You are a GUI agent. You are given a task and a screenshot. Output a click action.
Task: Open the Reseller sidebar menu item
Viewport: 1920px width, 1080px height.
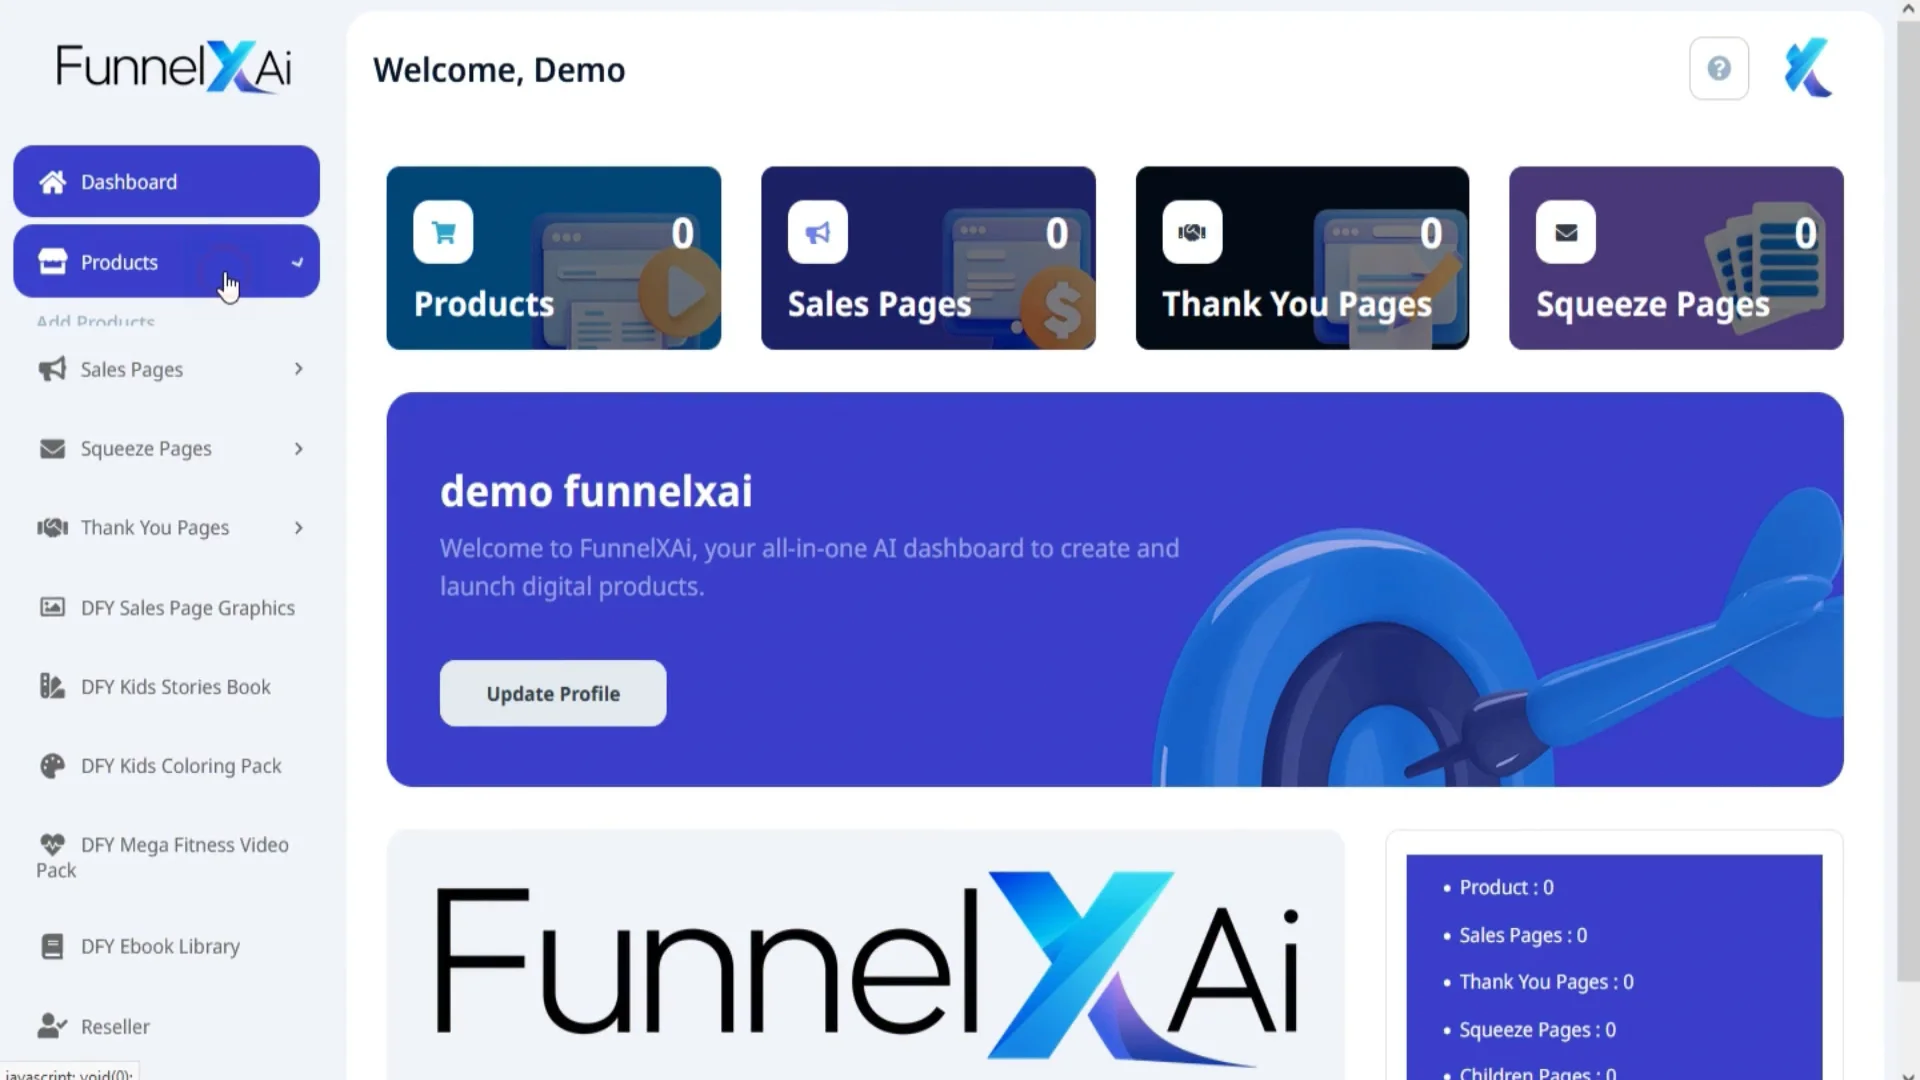(114, 1026)
